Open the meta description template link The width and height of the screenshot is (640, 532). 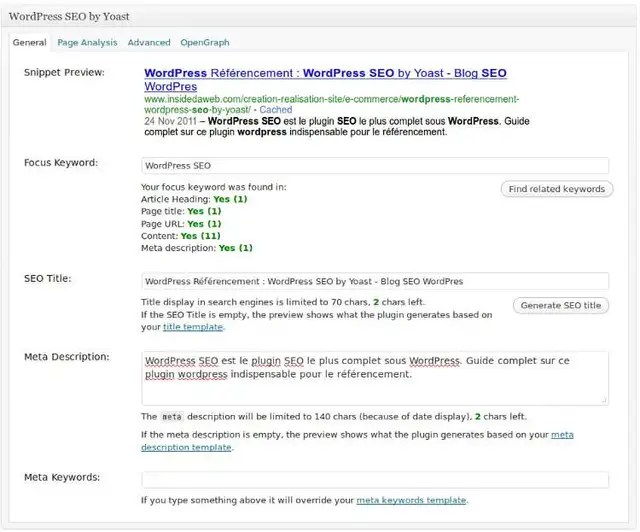coord(357,441)
